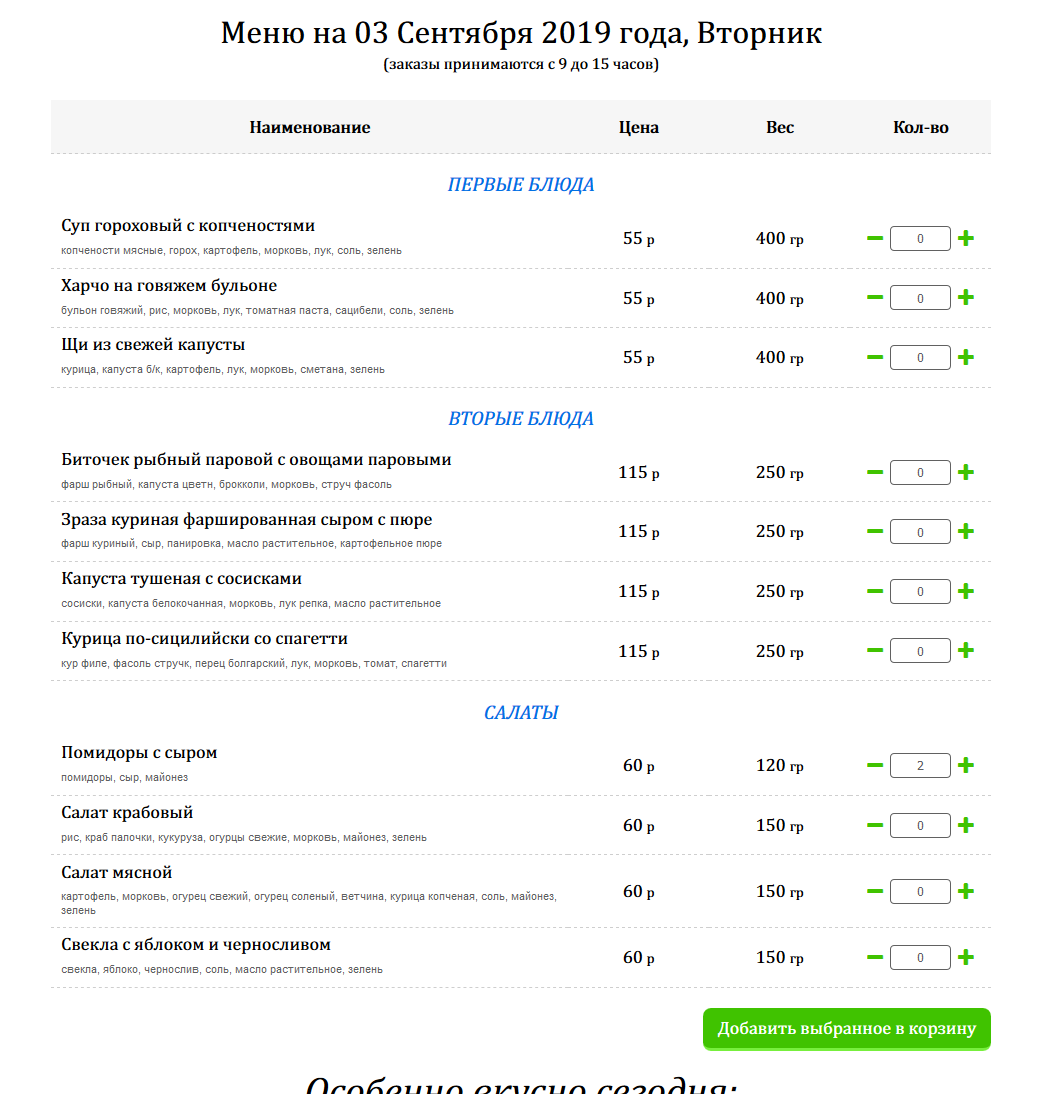Select quantity box for Салат крабовый
The image size is (1052, 1094).
pos(920,826)
